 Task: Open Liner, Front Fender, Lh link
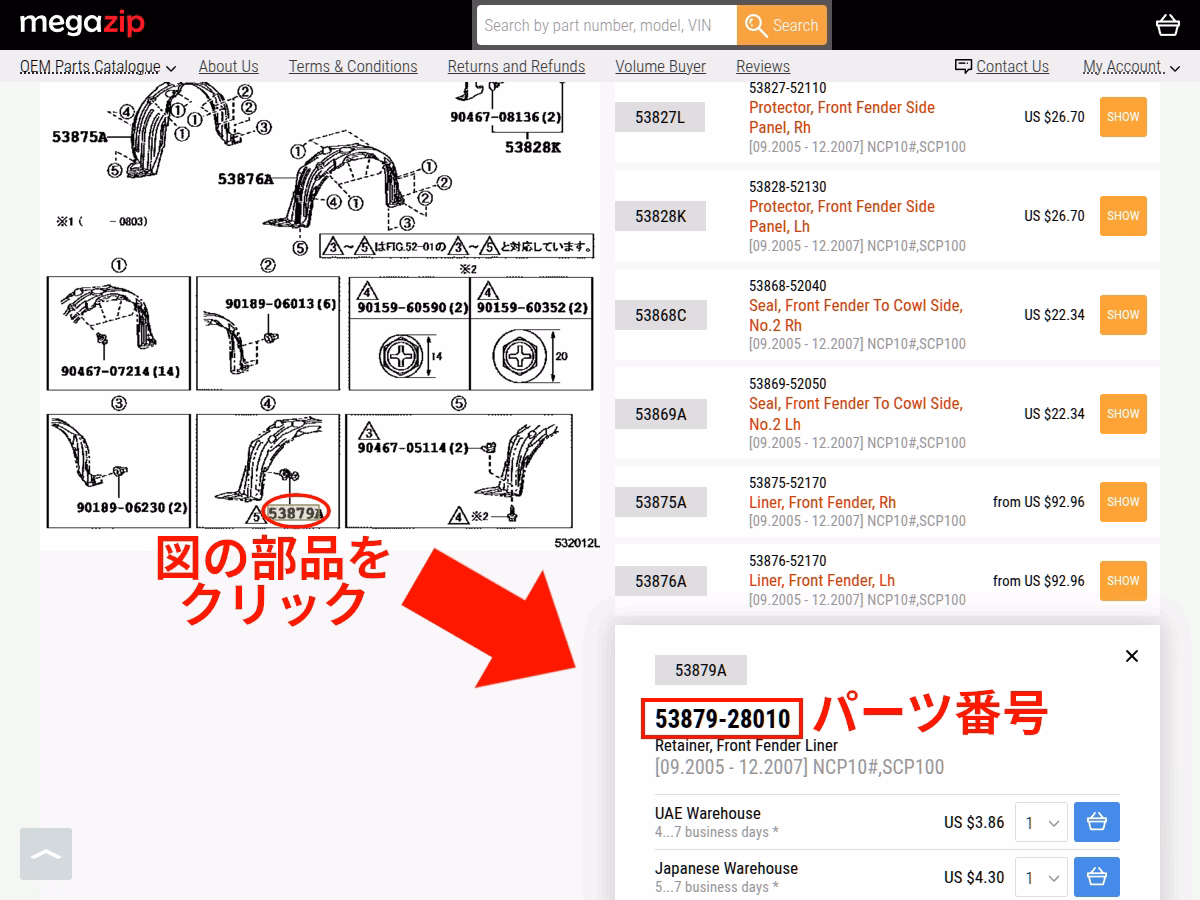point(822,581)
